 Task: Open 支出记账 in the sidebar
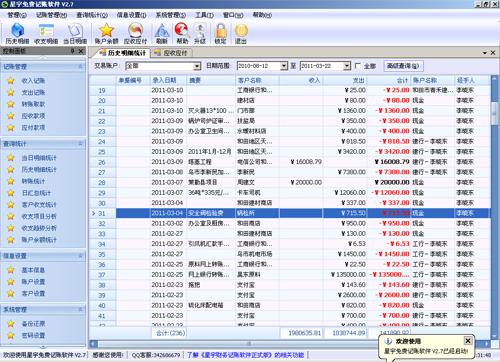(33, 92)
